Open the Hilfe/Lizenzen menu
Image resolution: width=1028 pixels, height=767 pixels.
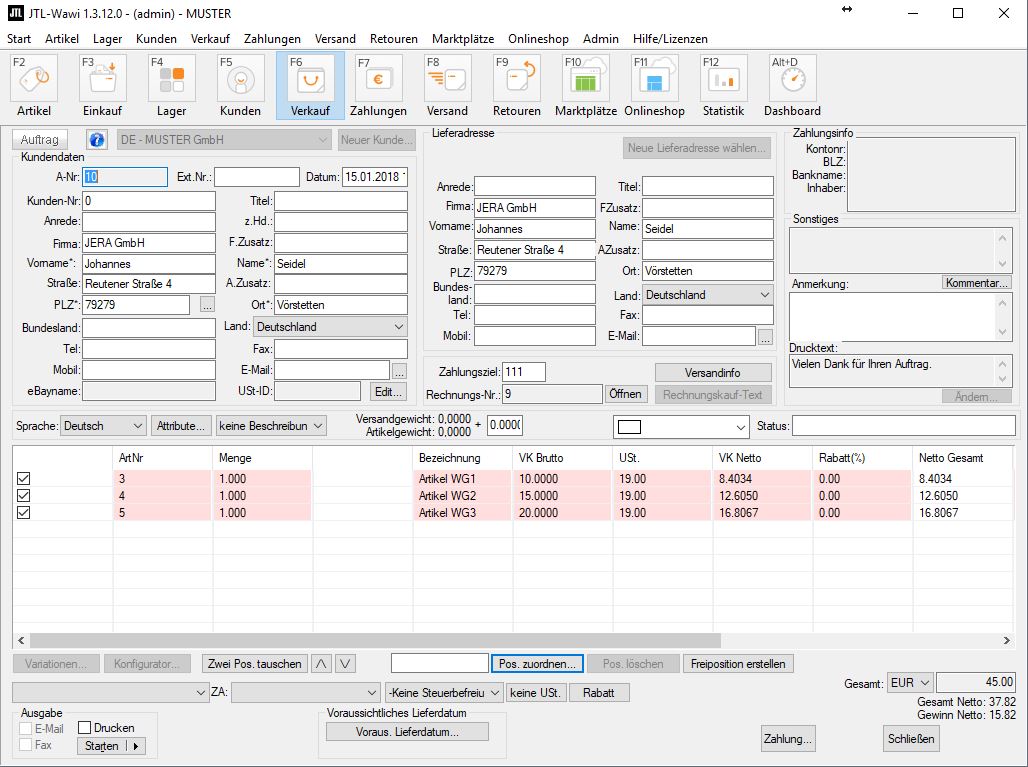tap(670, 39)
